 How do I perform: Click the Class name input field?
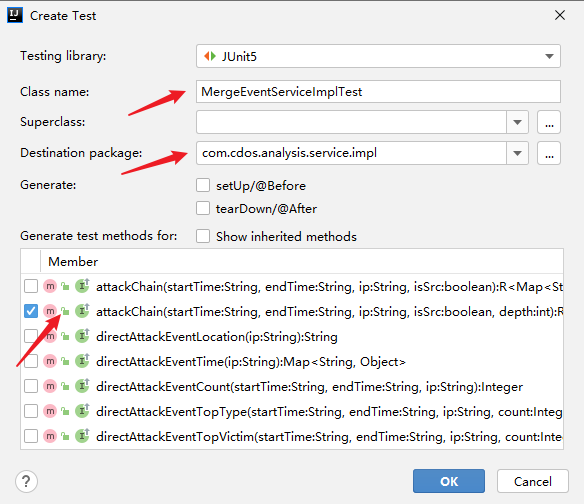(378, 92)
